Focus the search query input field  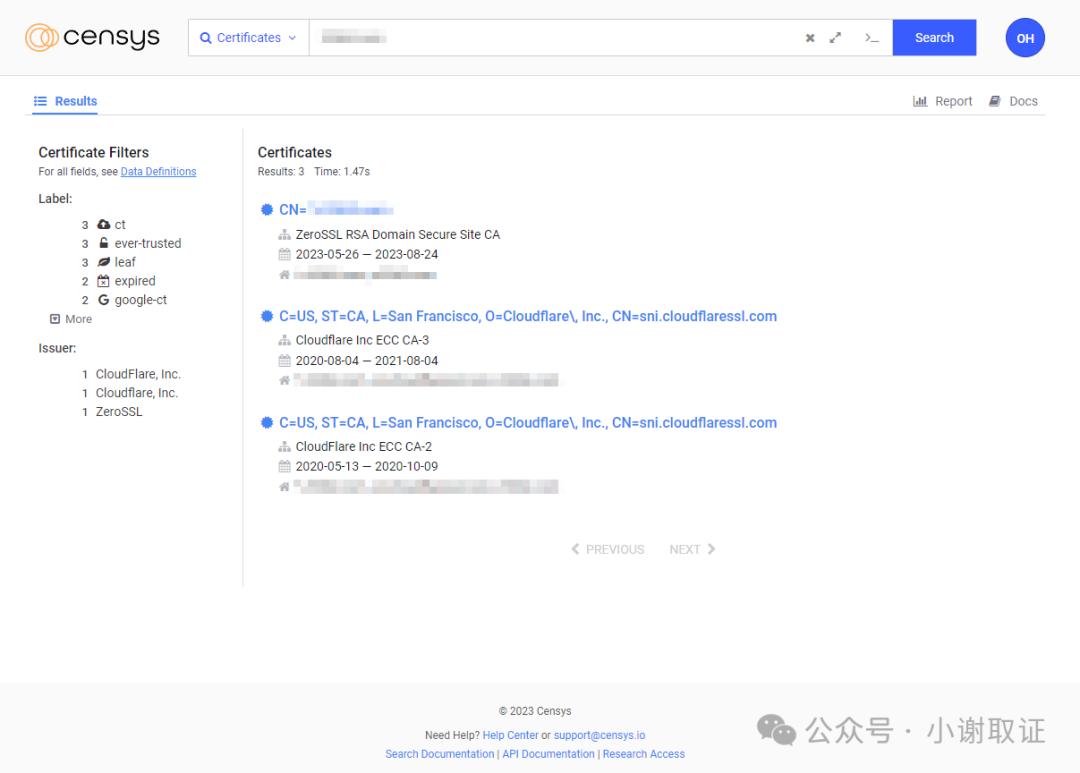554,38
